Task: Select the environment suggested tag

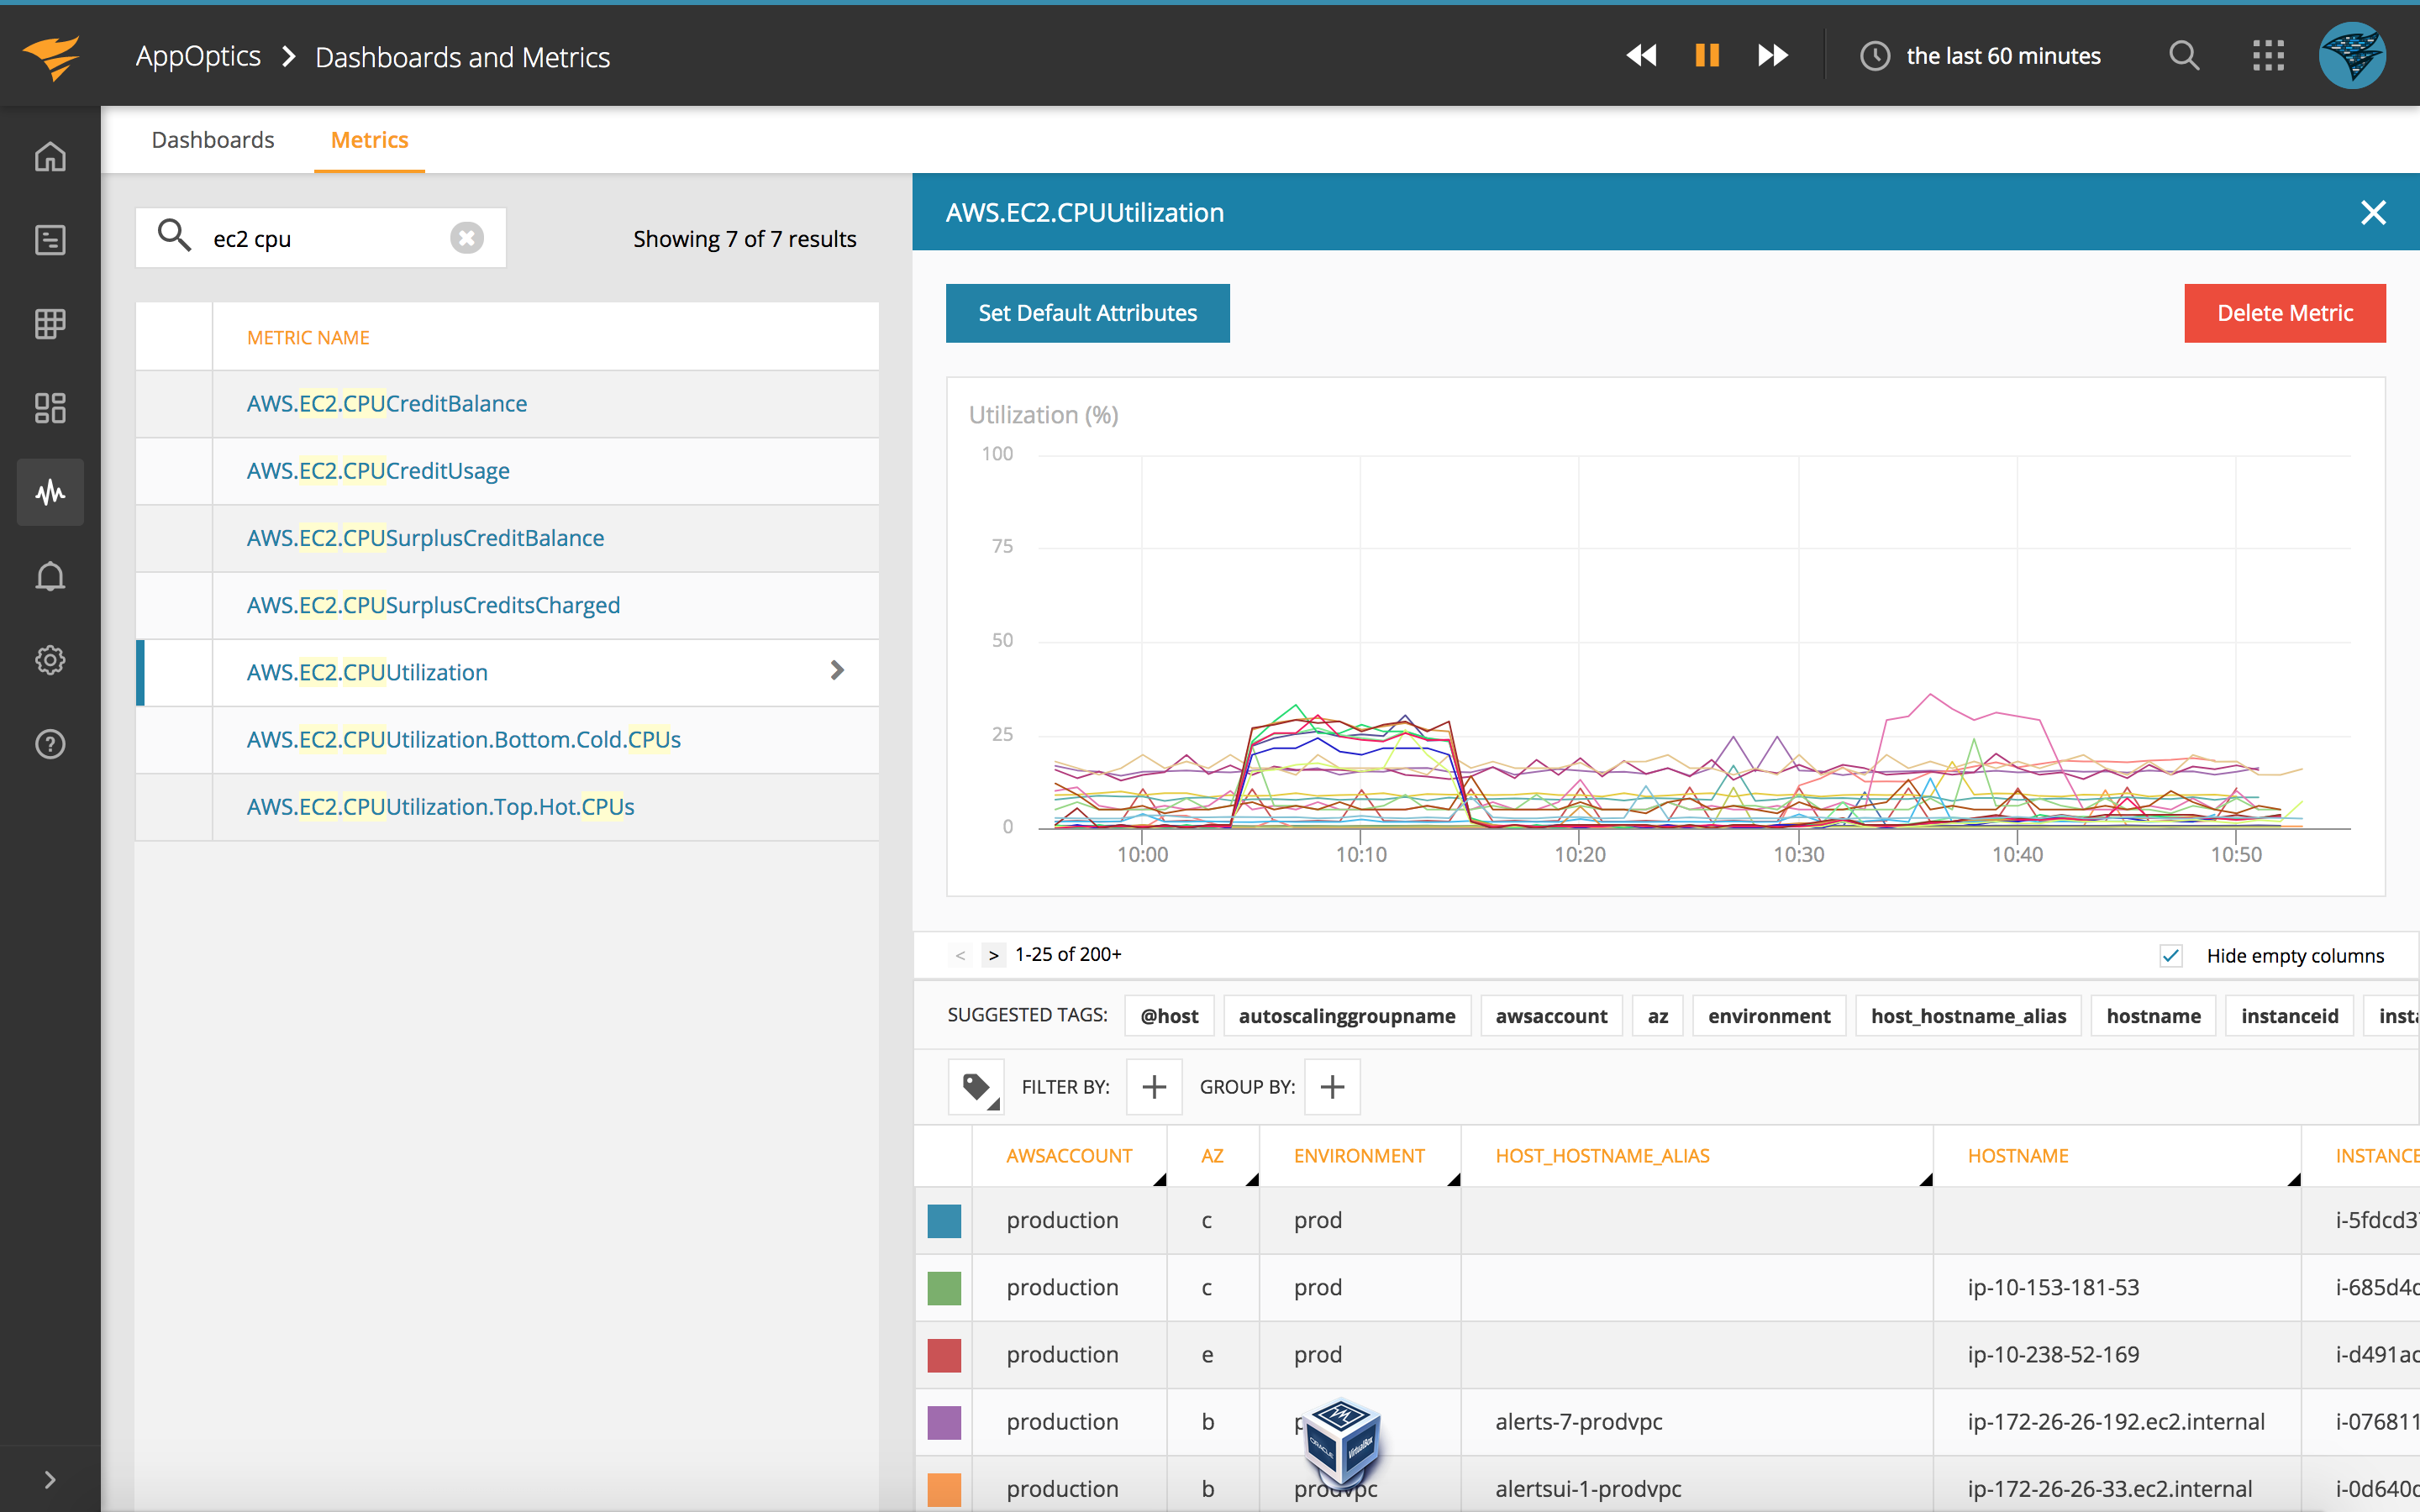Action: click(1768, 1016)
